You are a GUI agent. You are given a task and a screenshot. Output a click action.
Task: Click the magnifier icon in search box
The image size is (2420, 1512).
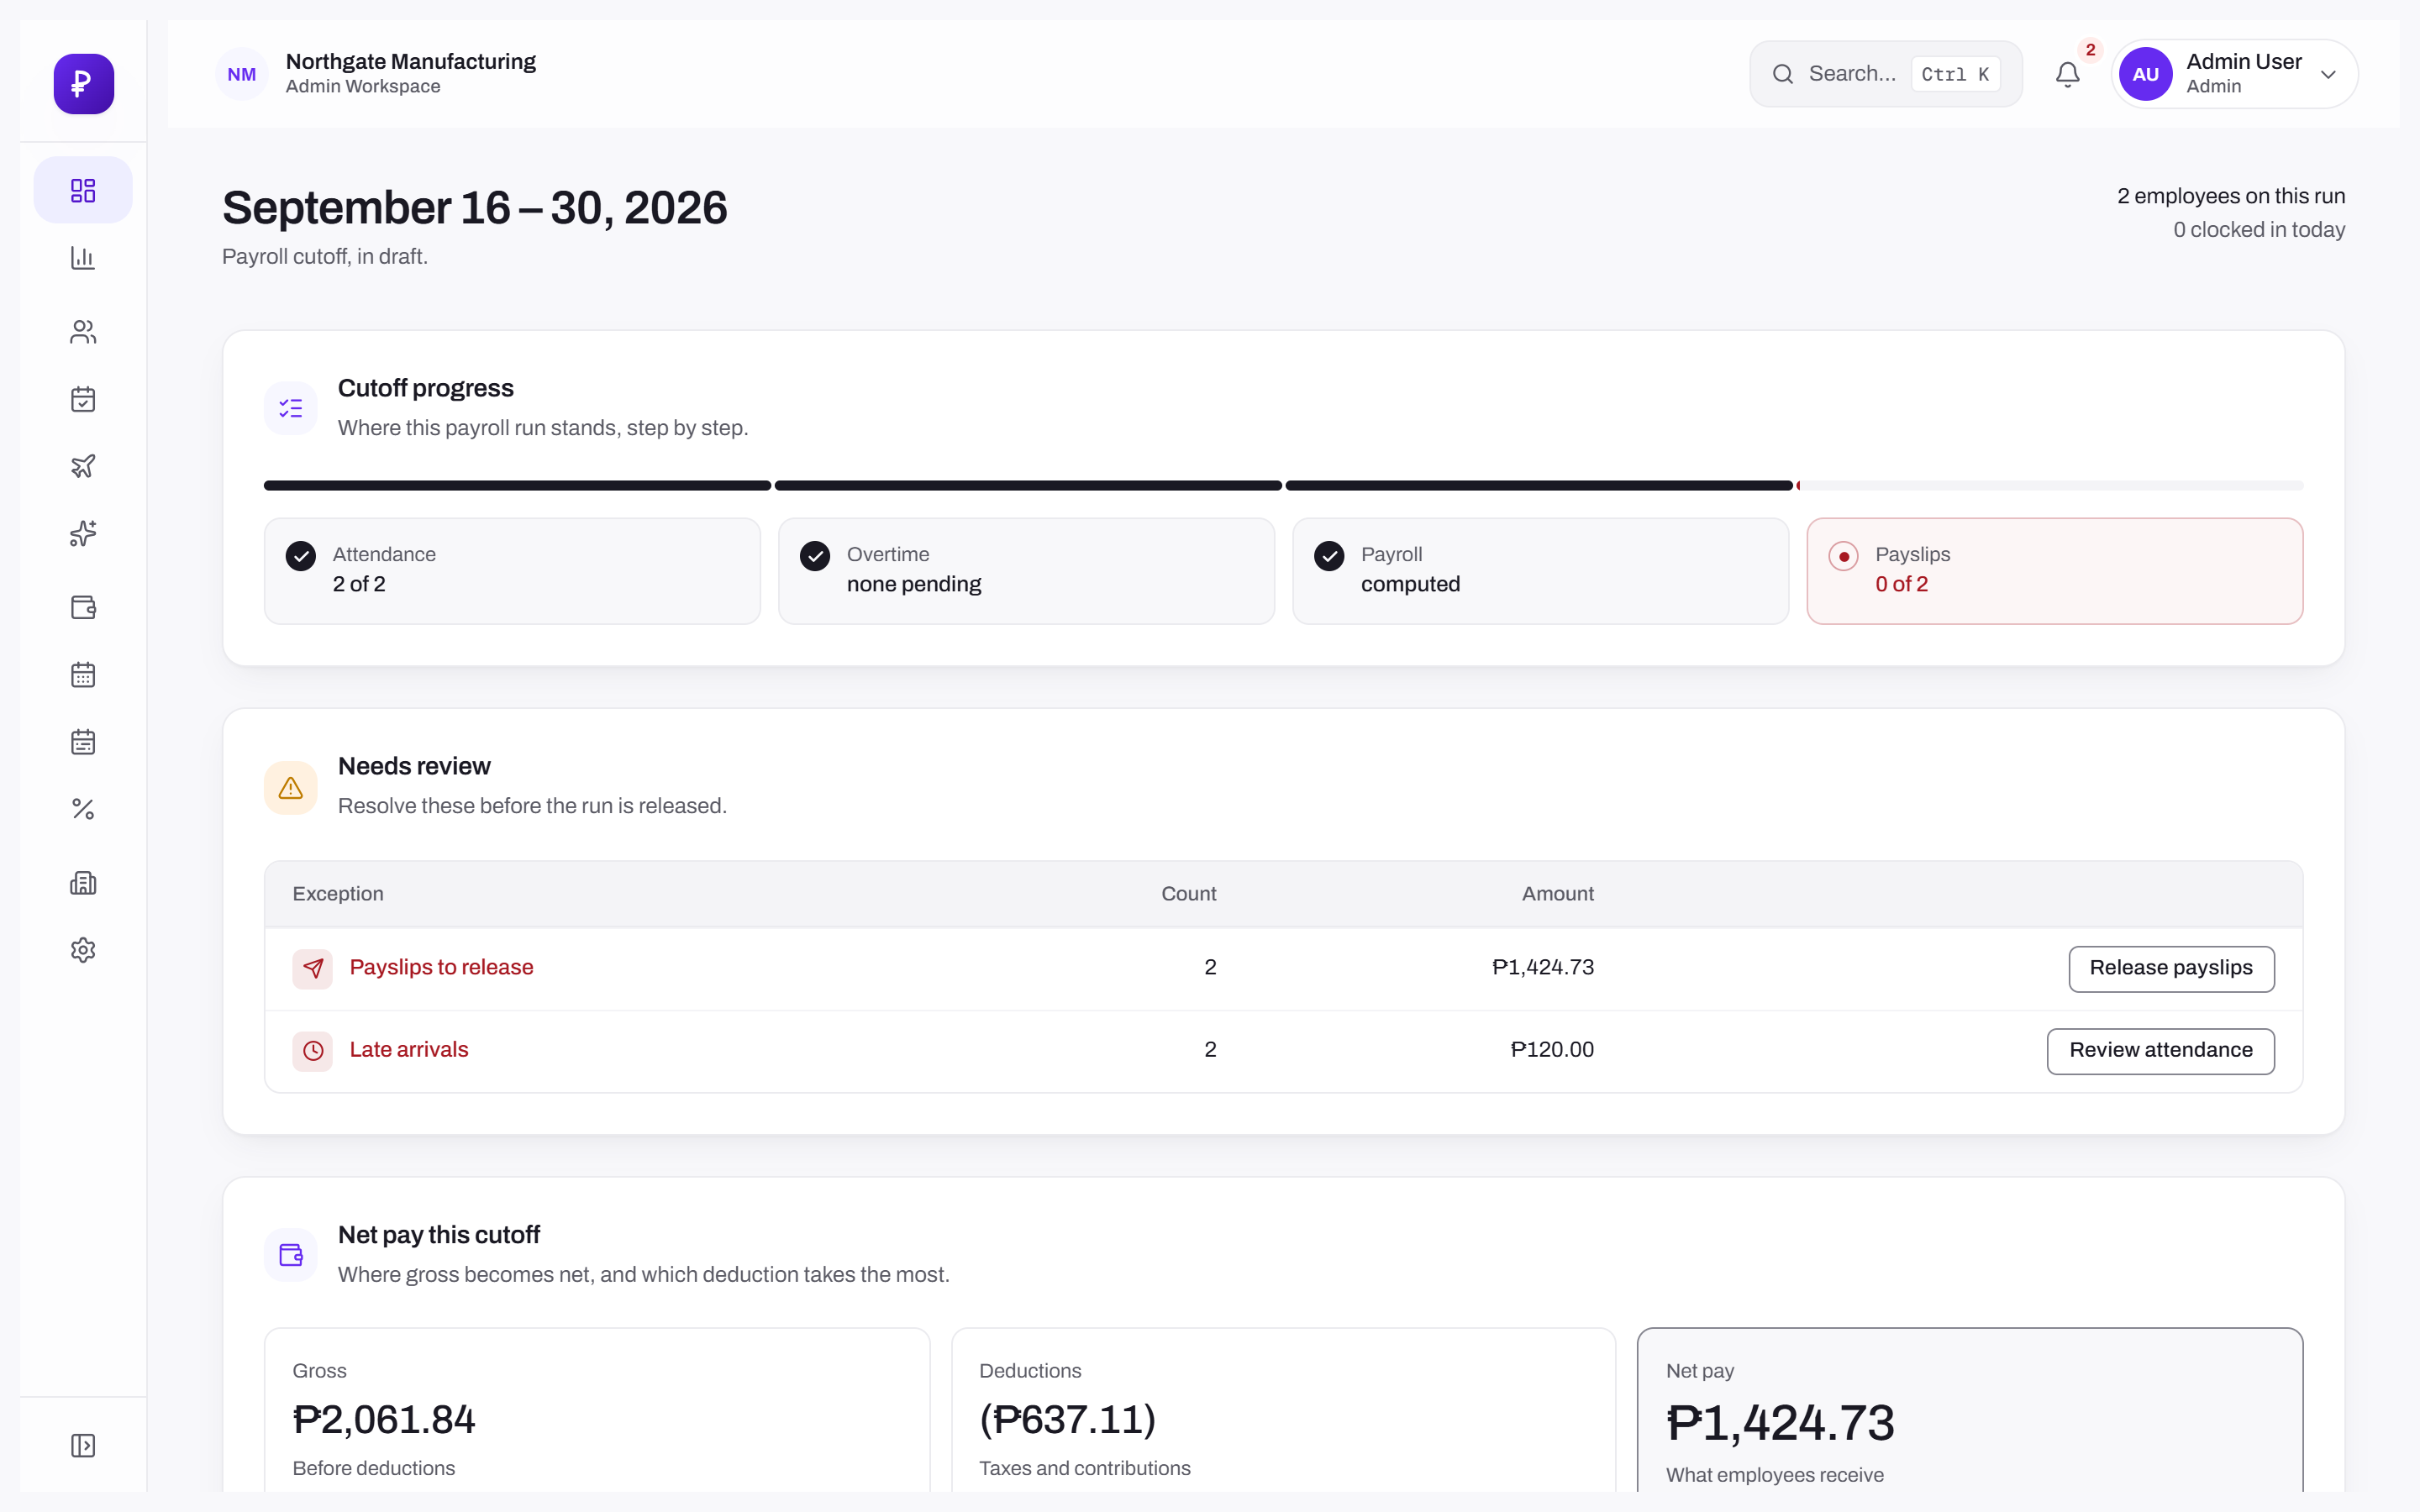pos(1783,74)
